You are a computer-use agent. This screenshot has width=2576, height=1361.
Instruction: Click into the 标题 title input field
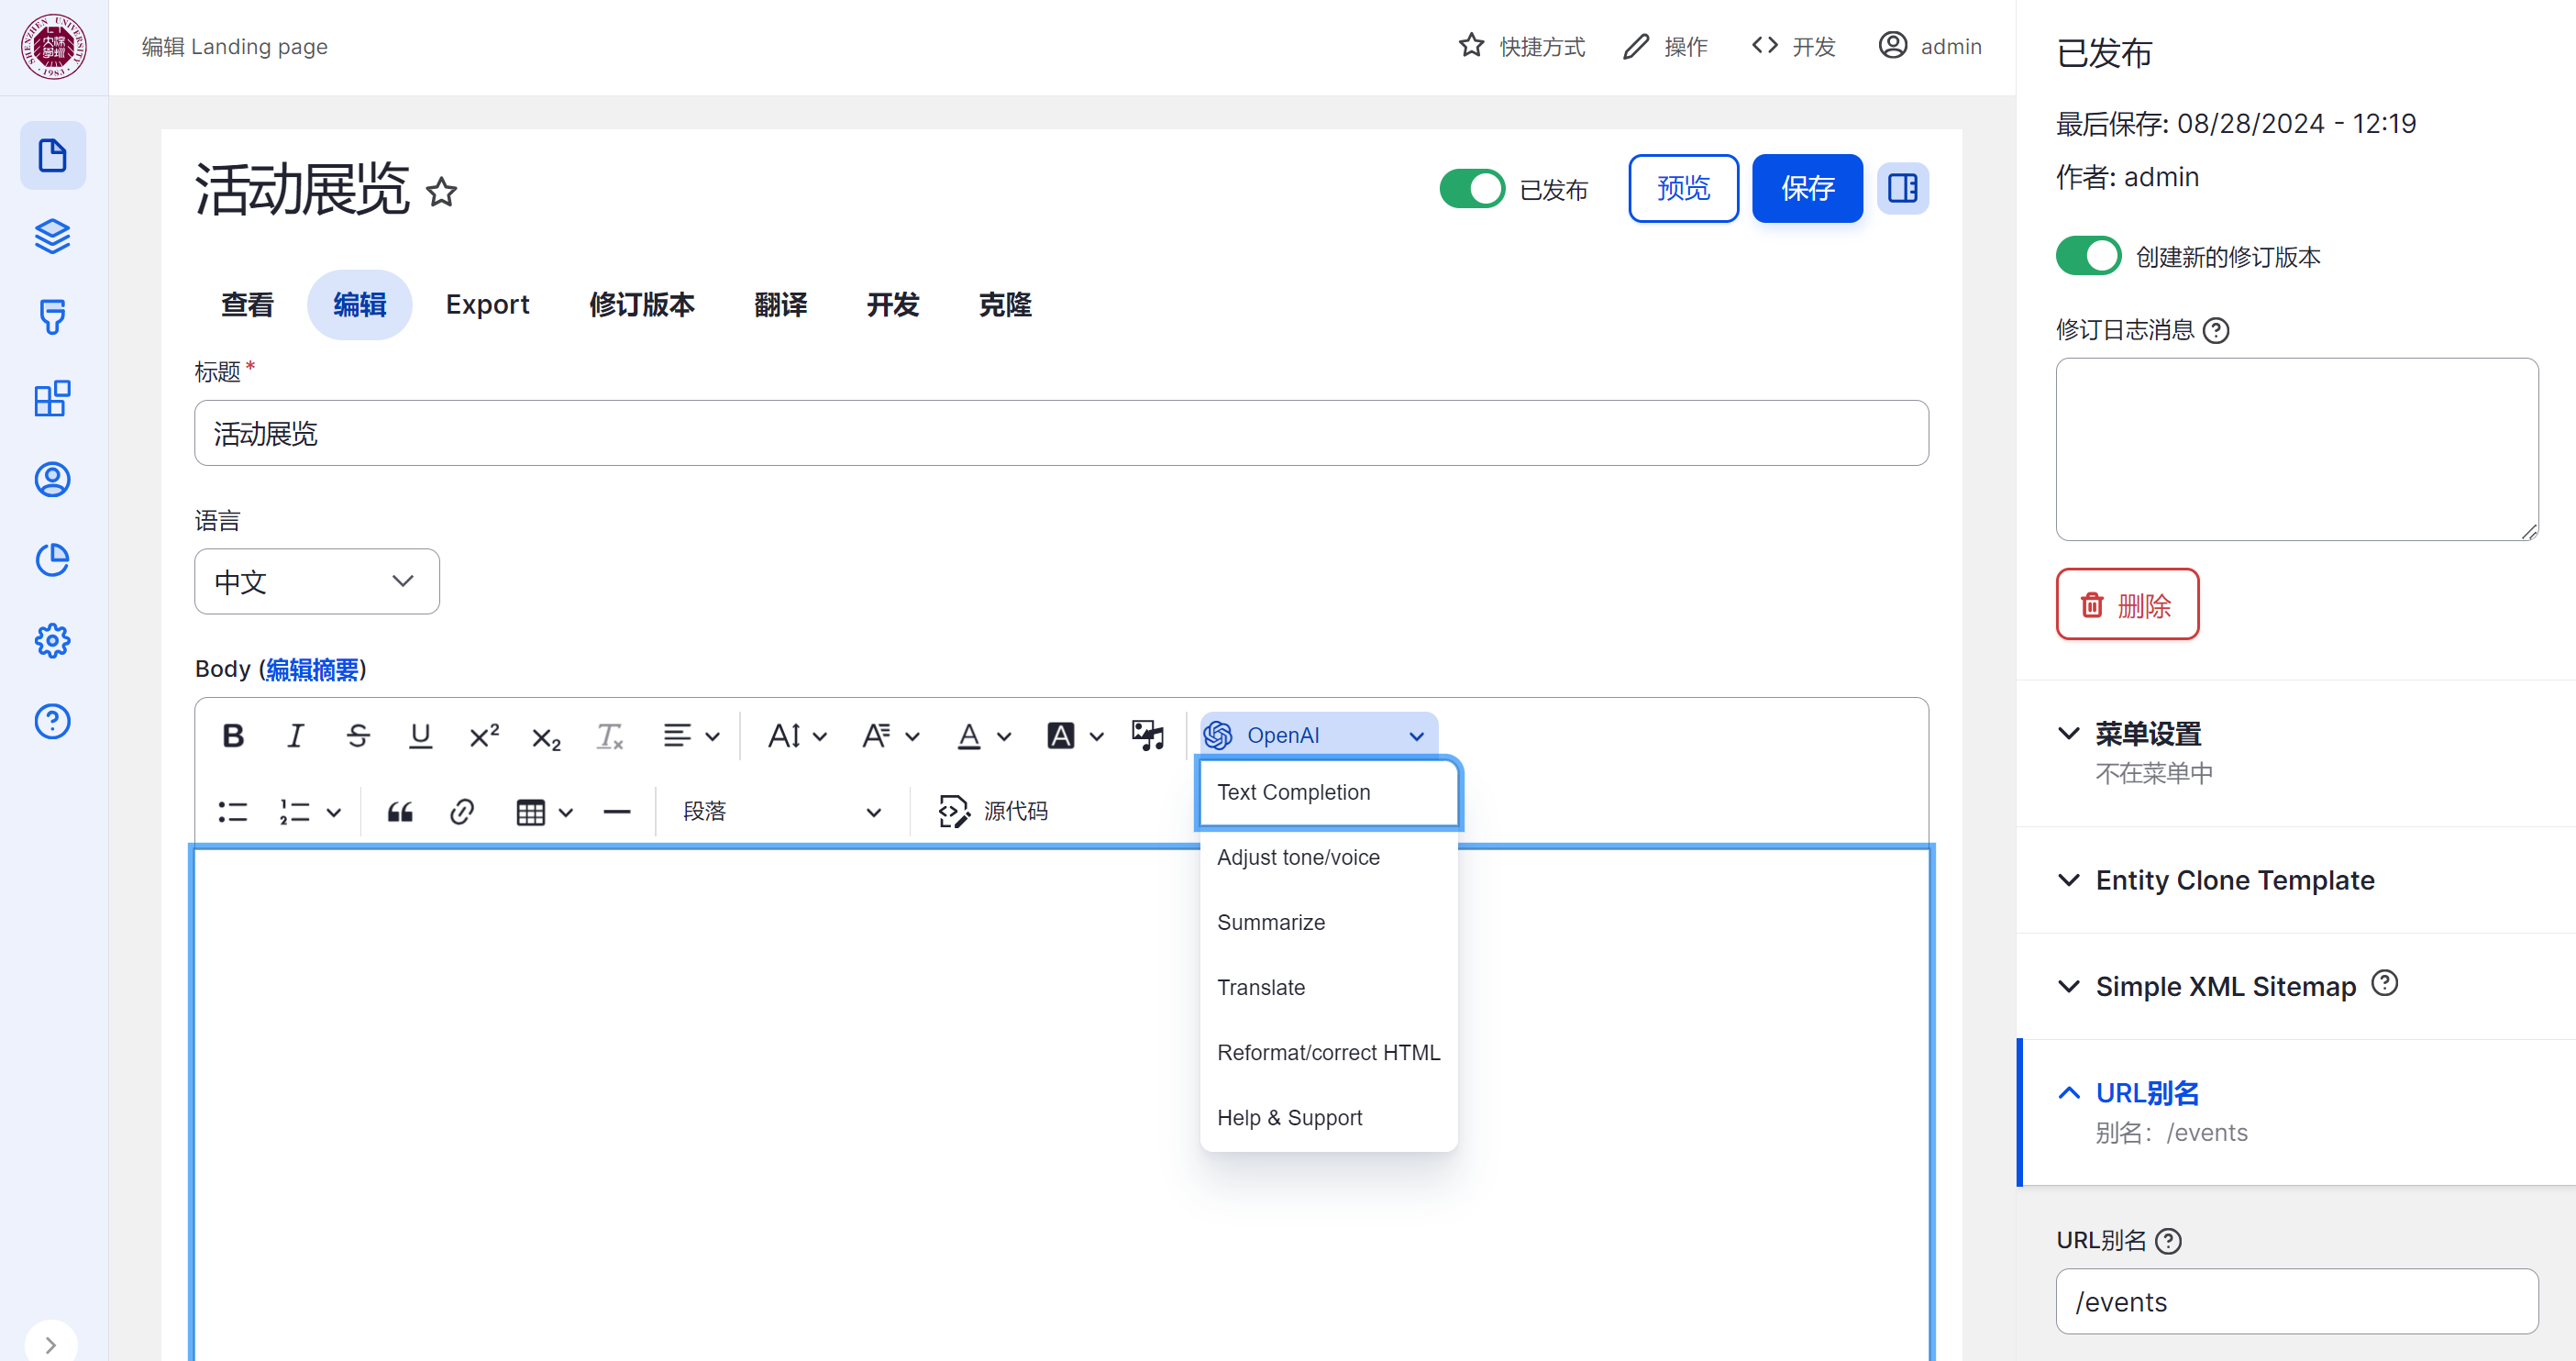(1061, 433)
